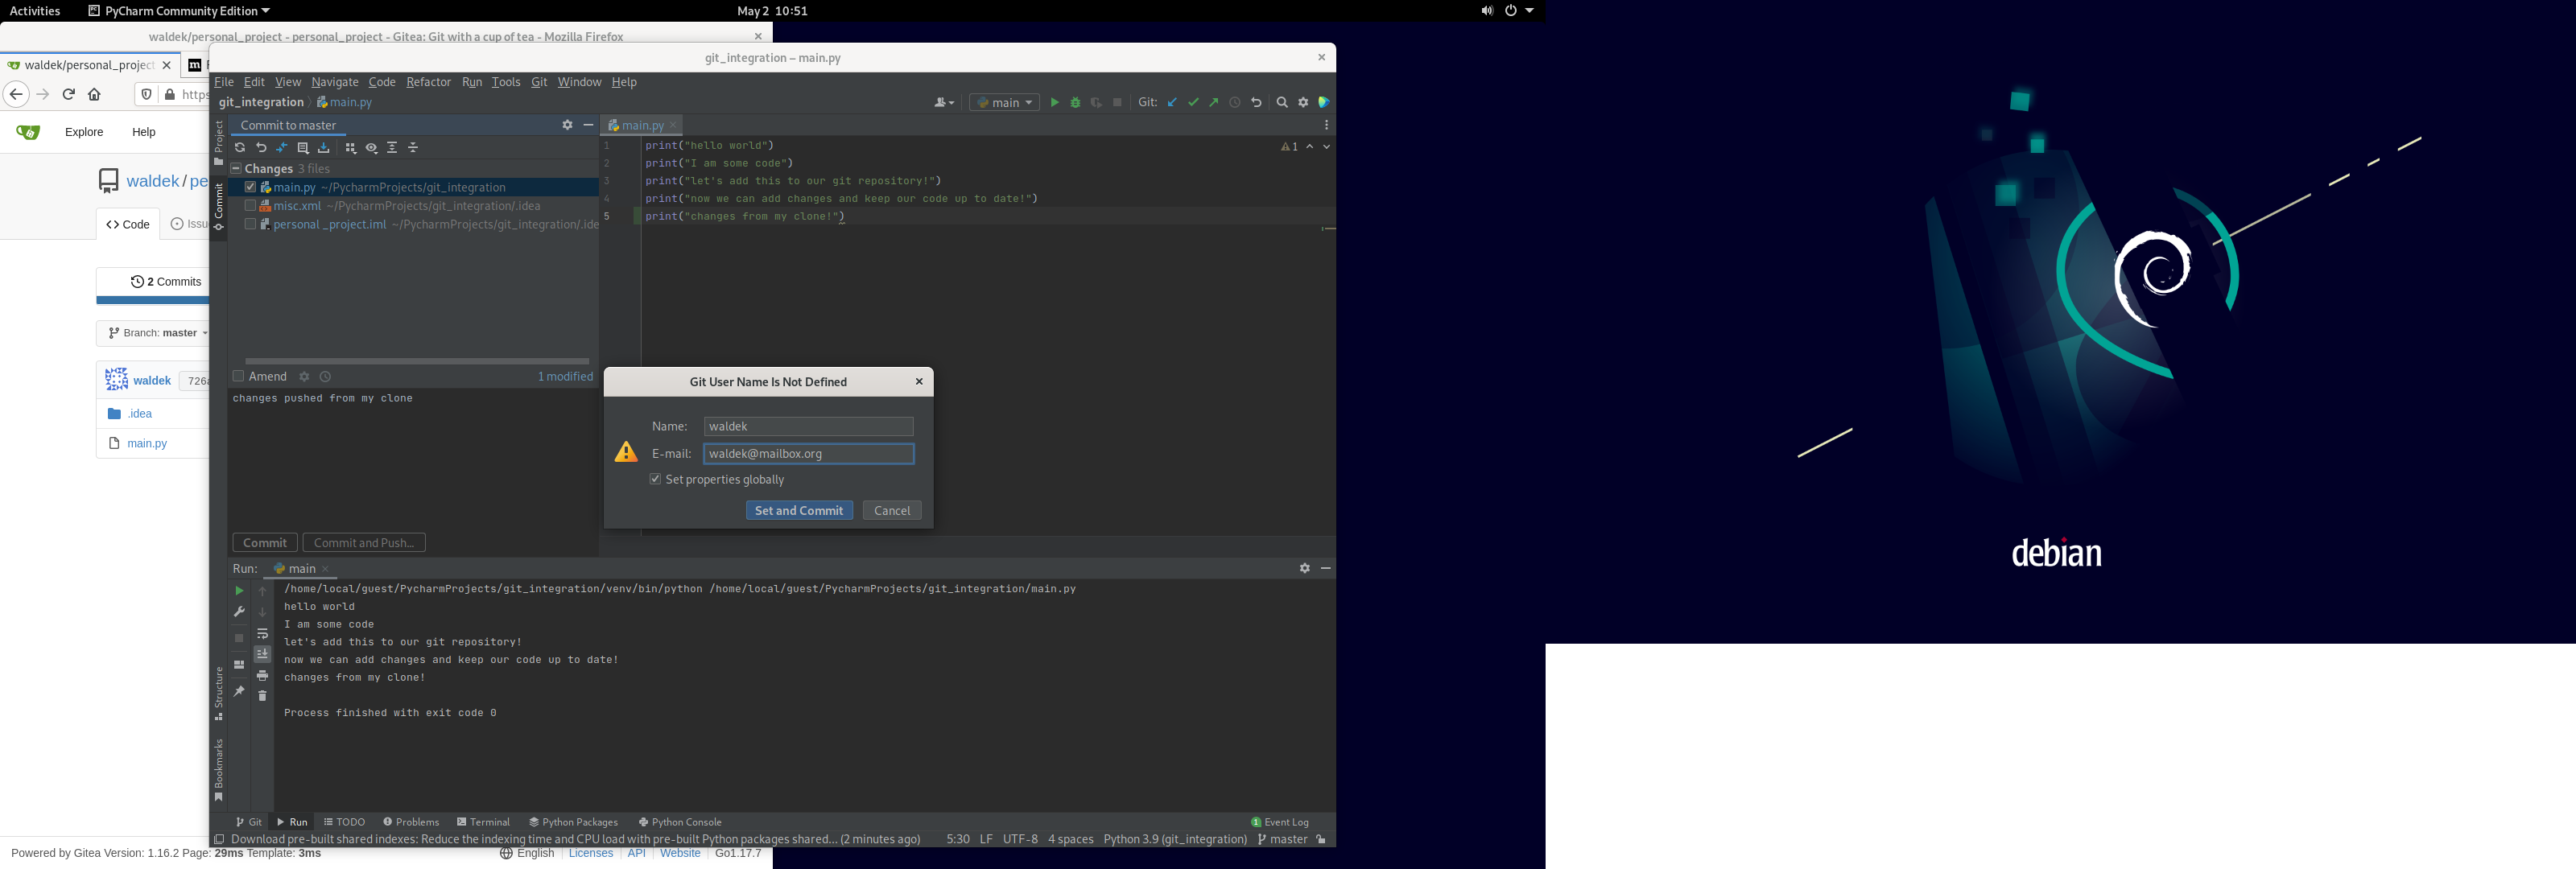Uncheck the main.py change checkbox
The height and width of the screenshot is (869, 2576).
(250, 187)
